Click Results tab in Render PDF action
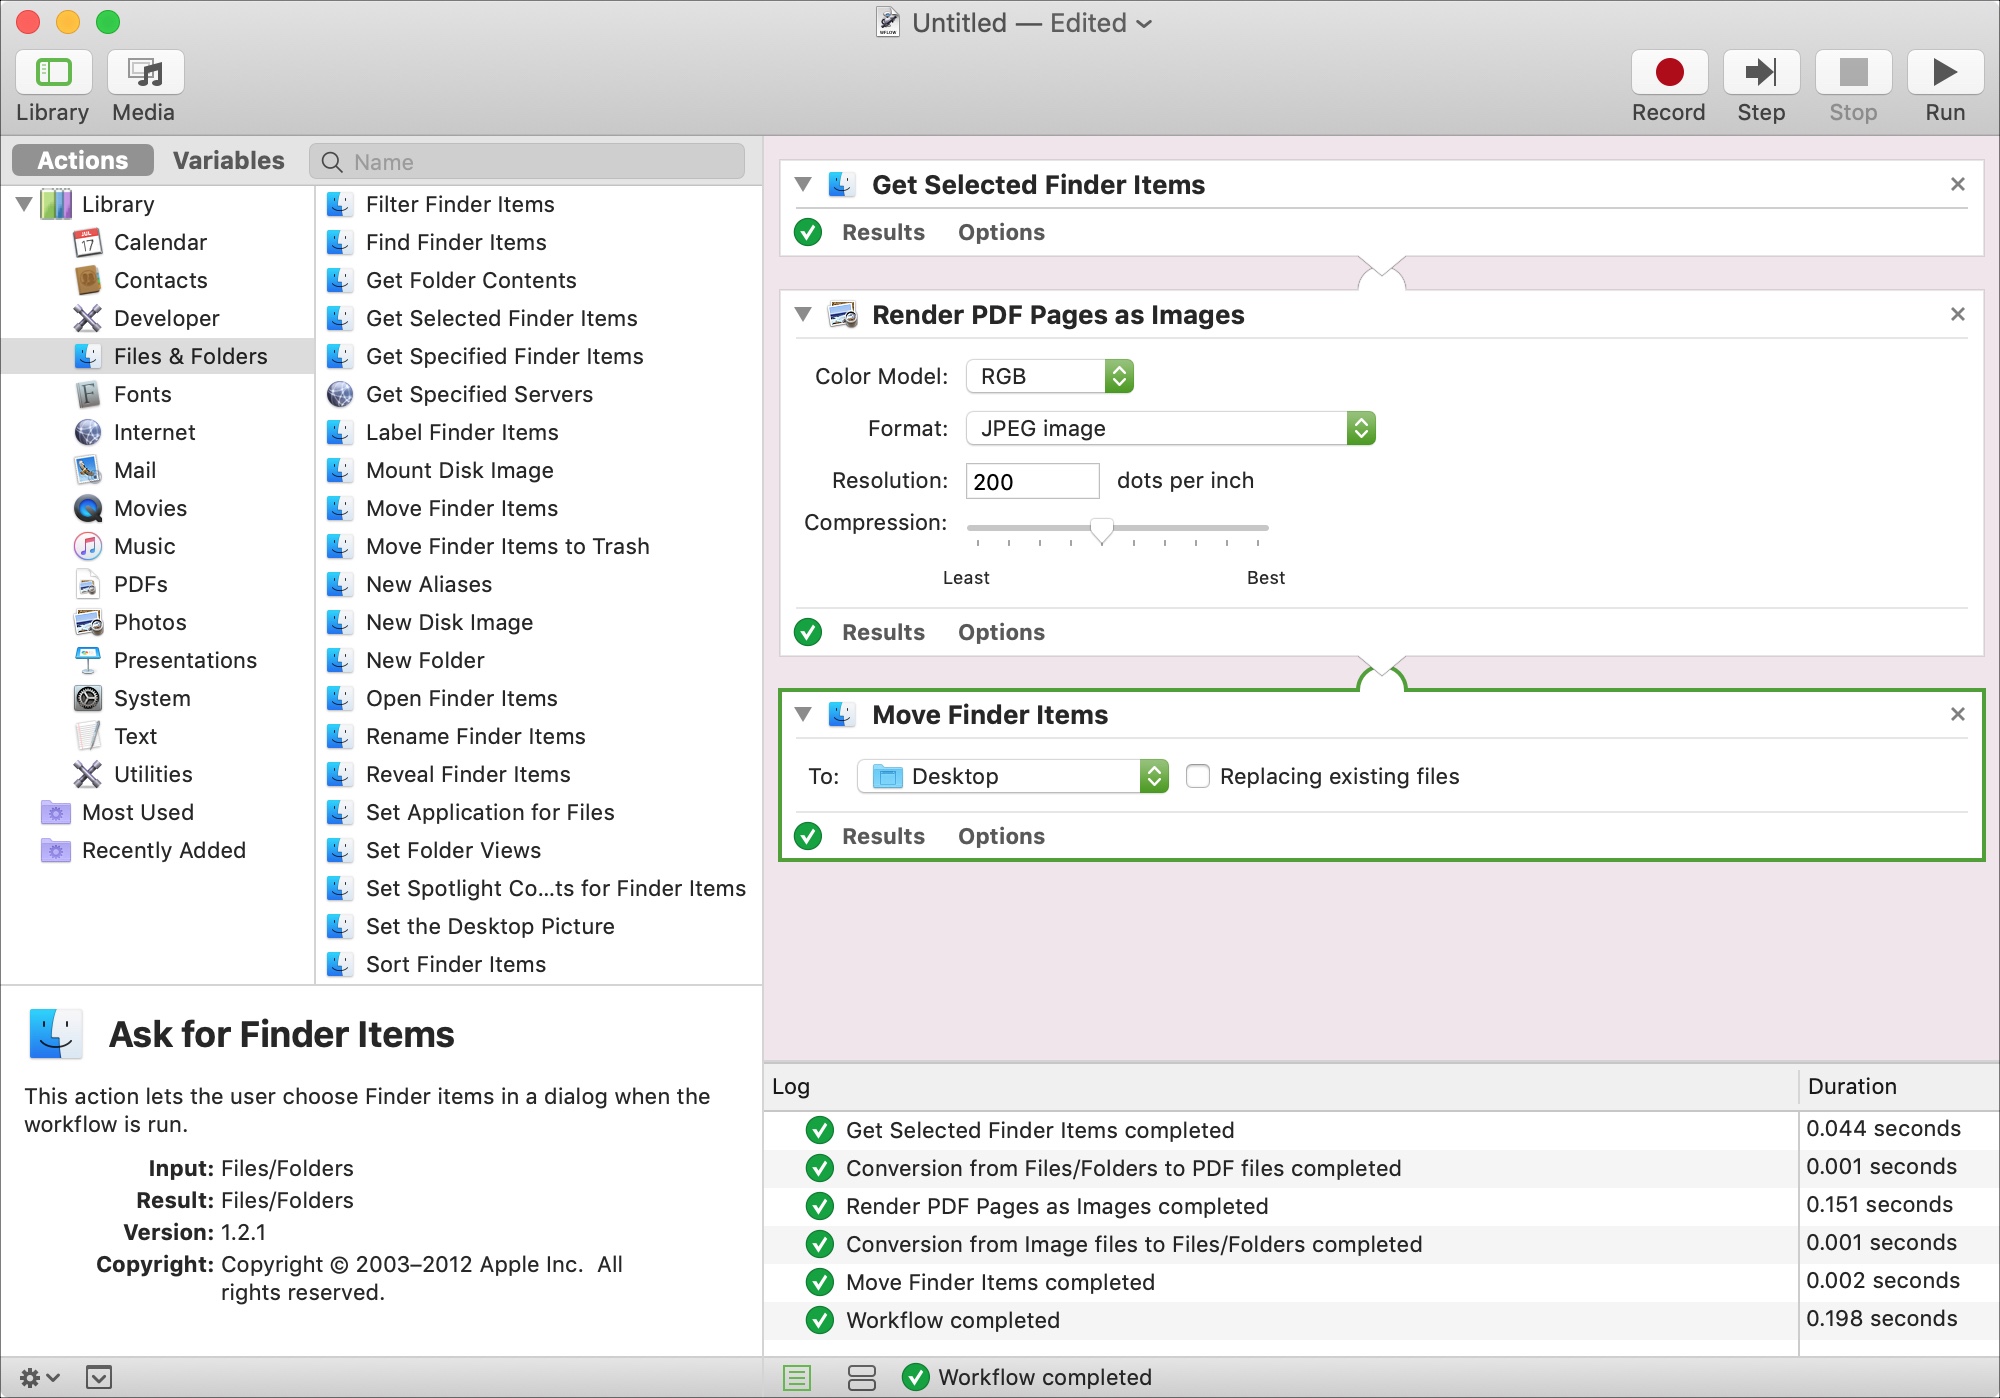The image size is (2000, 1398). click(x=884, y=632)
